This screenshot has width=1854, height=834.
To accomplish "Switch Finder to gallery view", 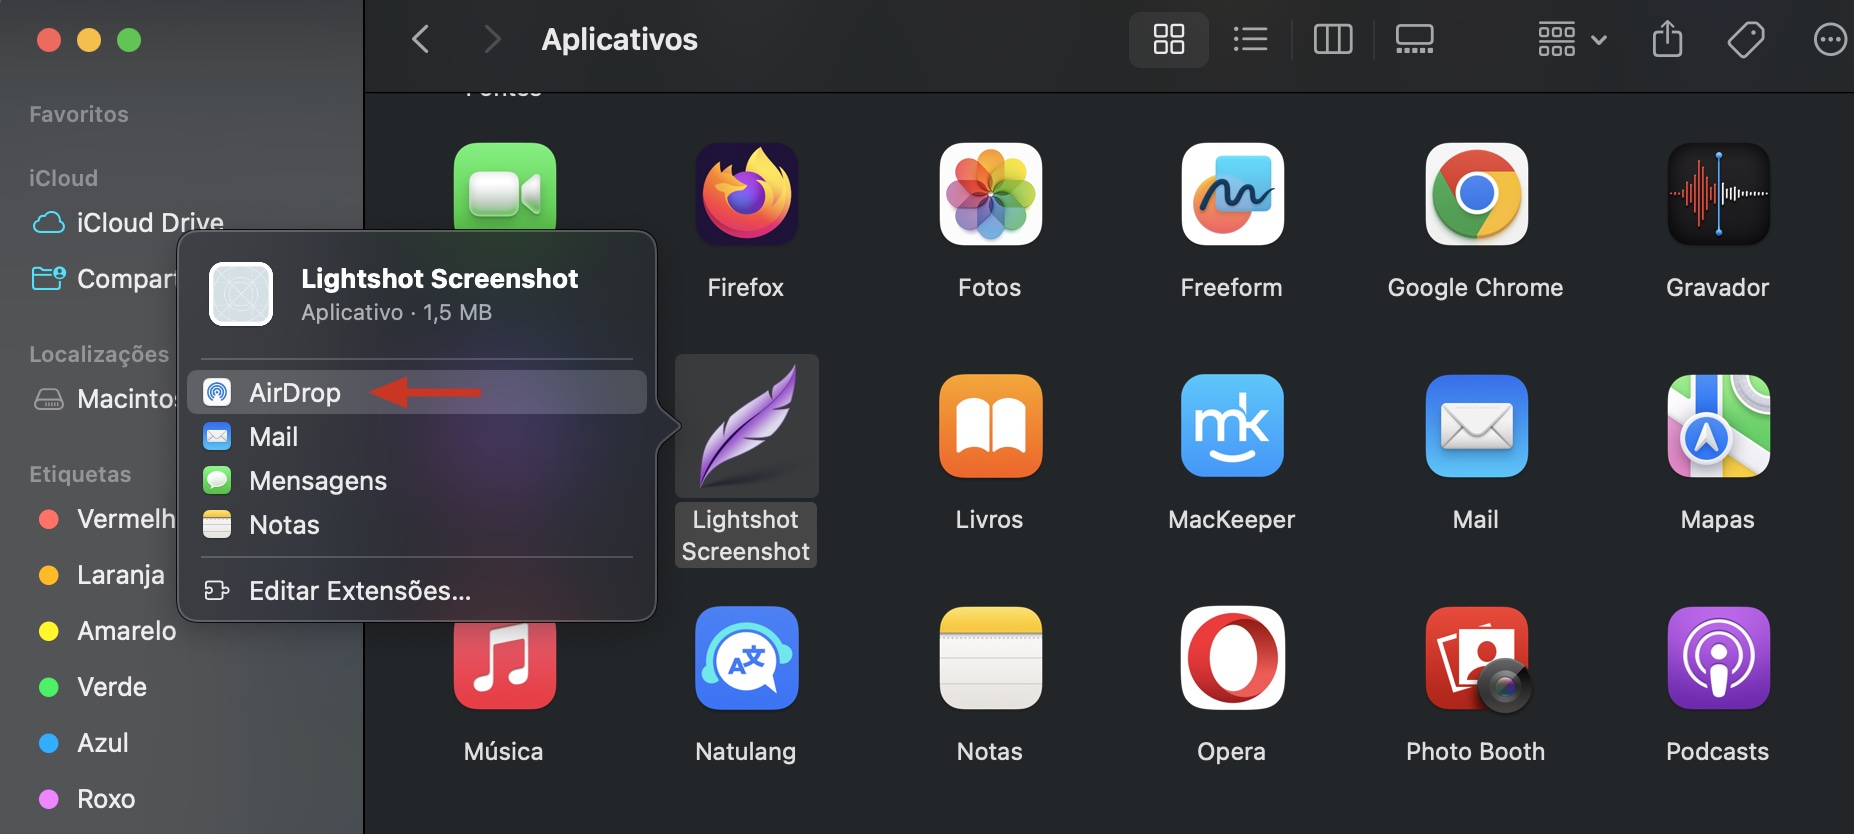I will (x=1415, y=40).
